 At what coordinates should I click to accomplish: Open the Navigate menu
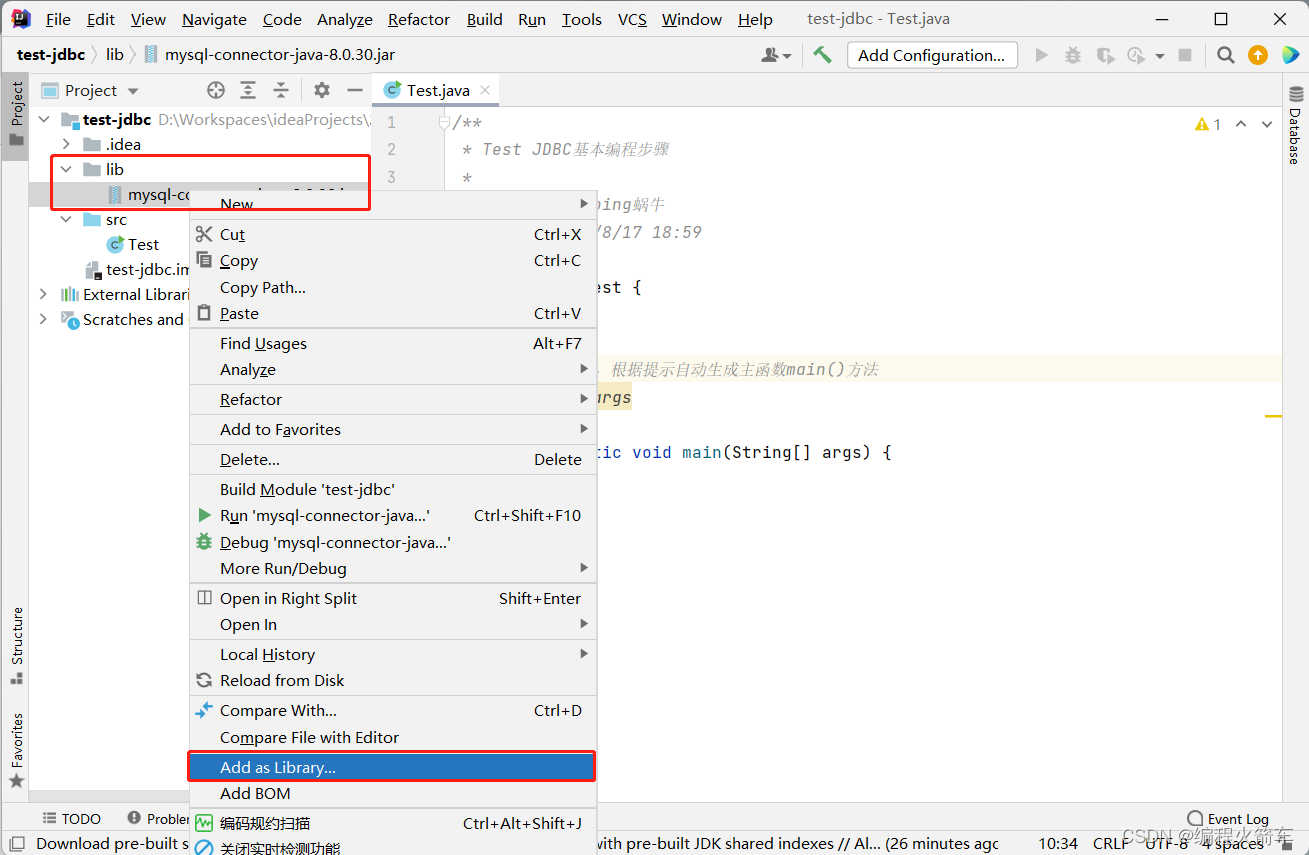pyautogui.click(x=214, y=19)
